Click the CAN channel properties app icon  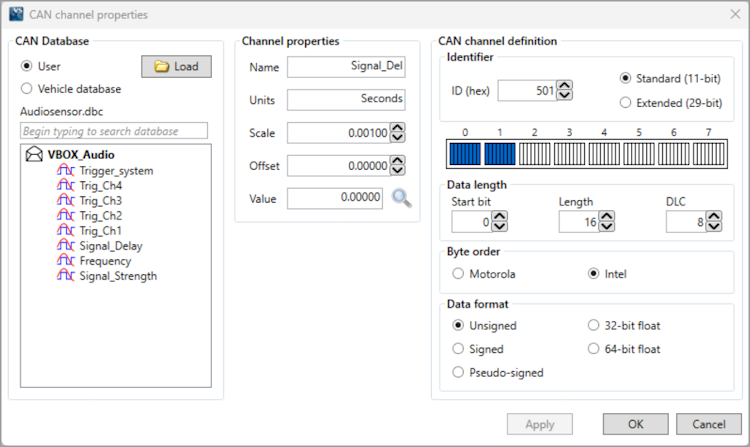point(16,14)
